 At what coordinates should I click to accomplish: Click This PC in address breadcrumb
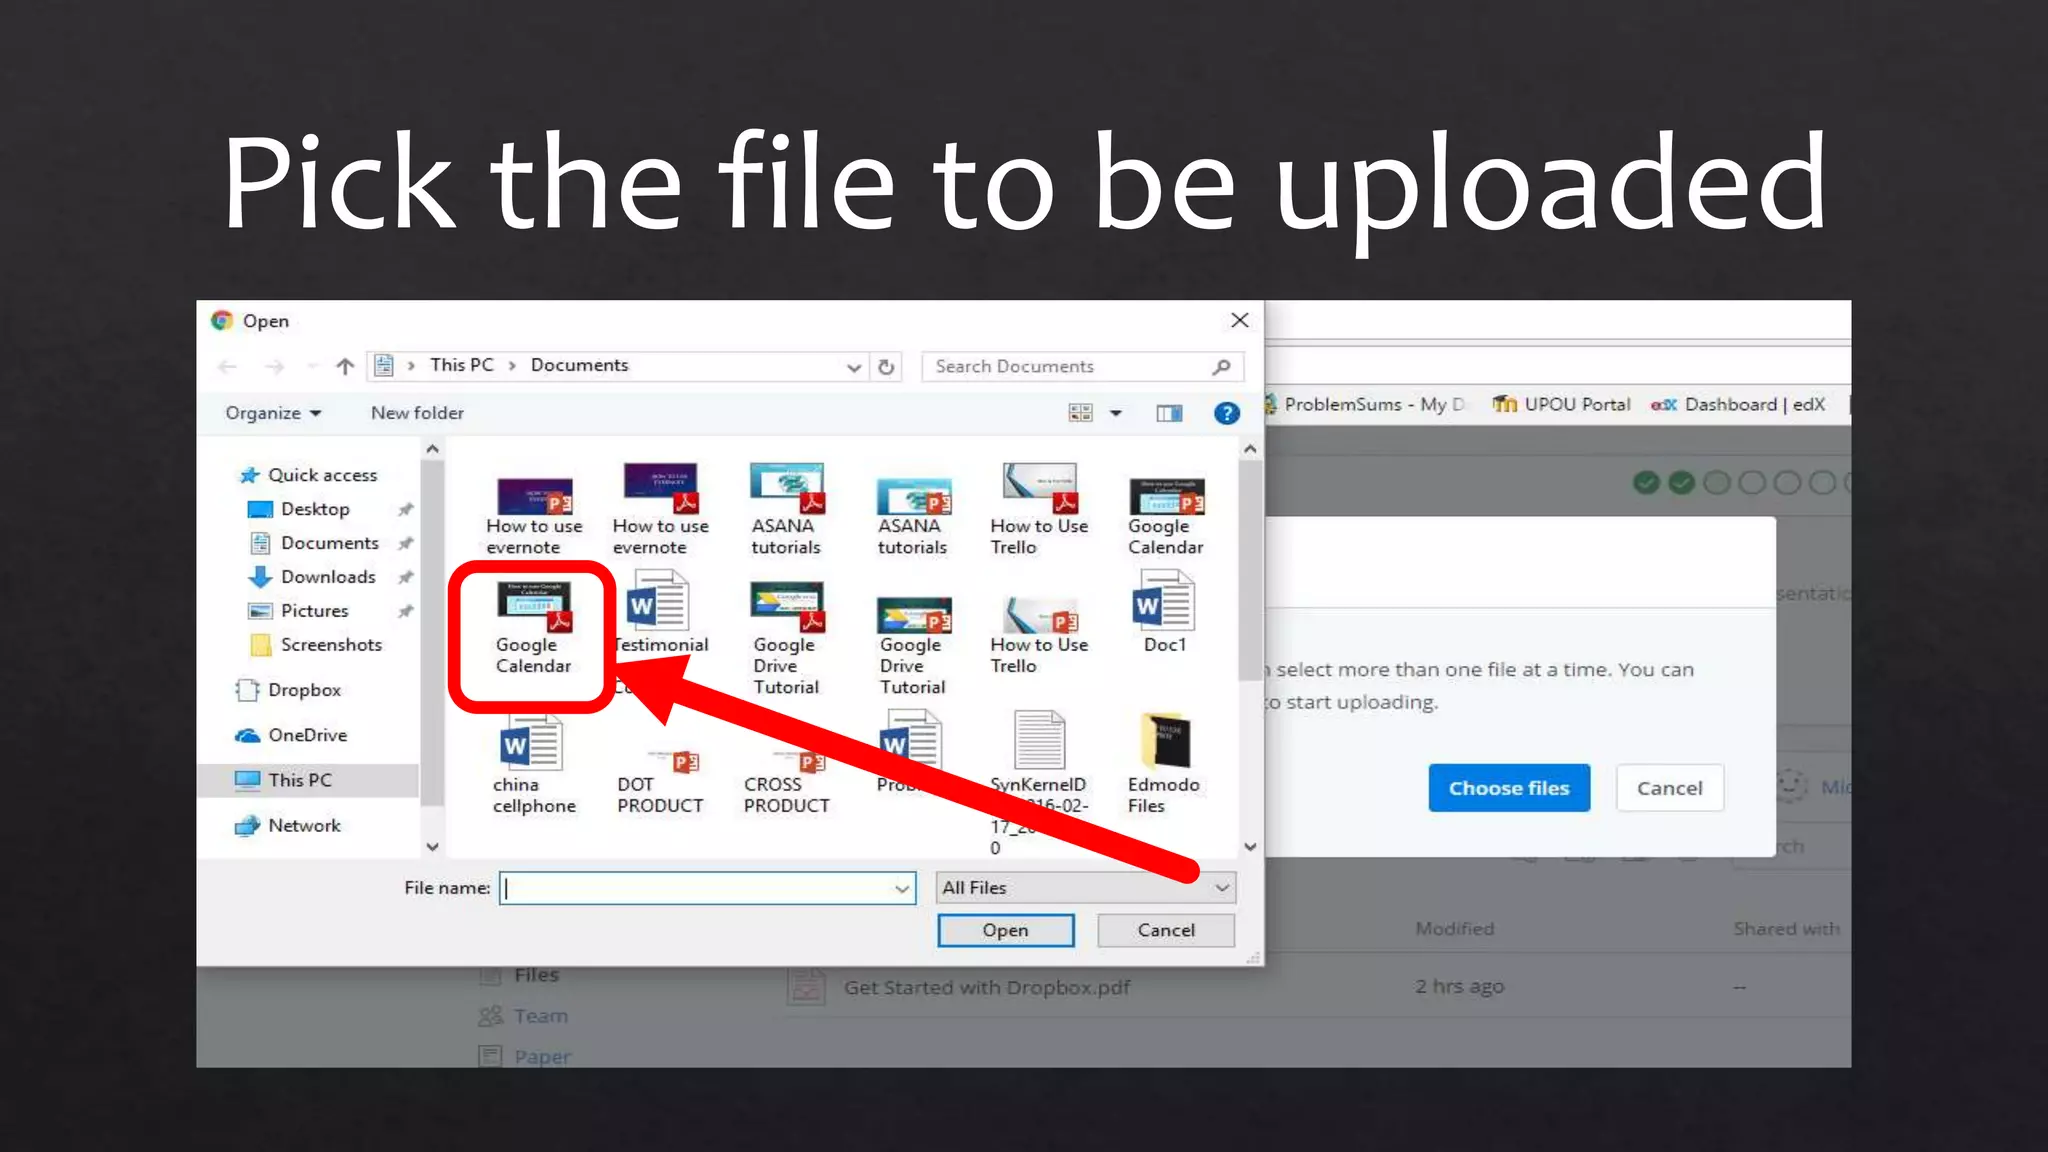click(462, 365)
